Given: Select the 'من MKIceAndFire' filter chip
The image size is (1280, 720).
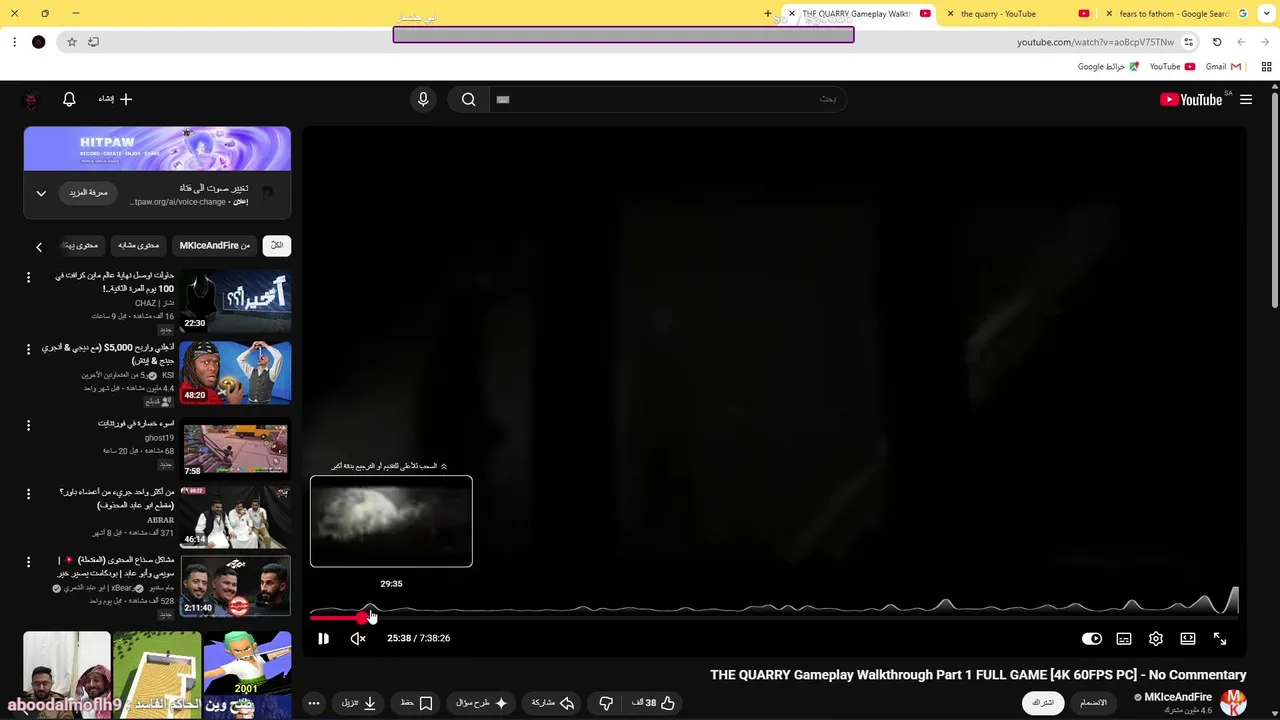Looking at the screenshot, I should (x=215, y=245).
